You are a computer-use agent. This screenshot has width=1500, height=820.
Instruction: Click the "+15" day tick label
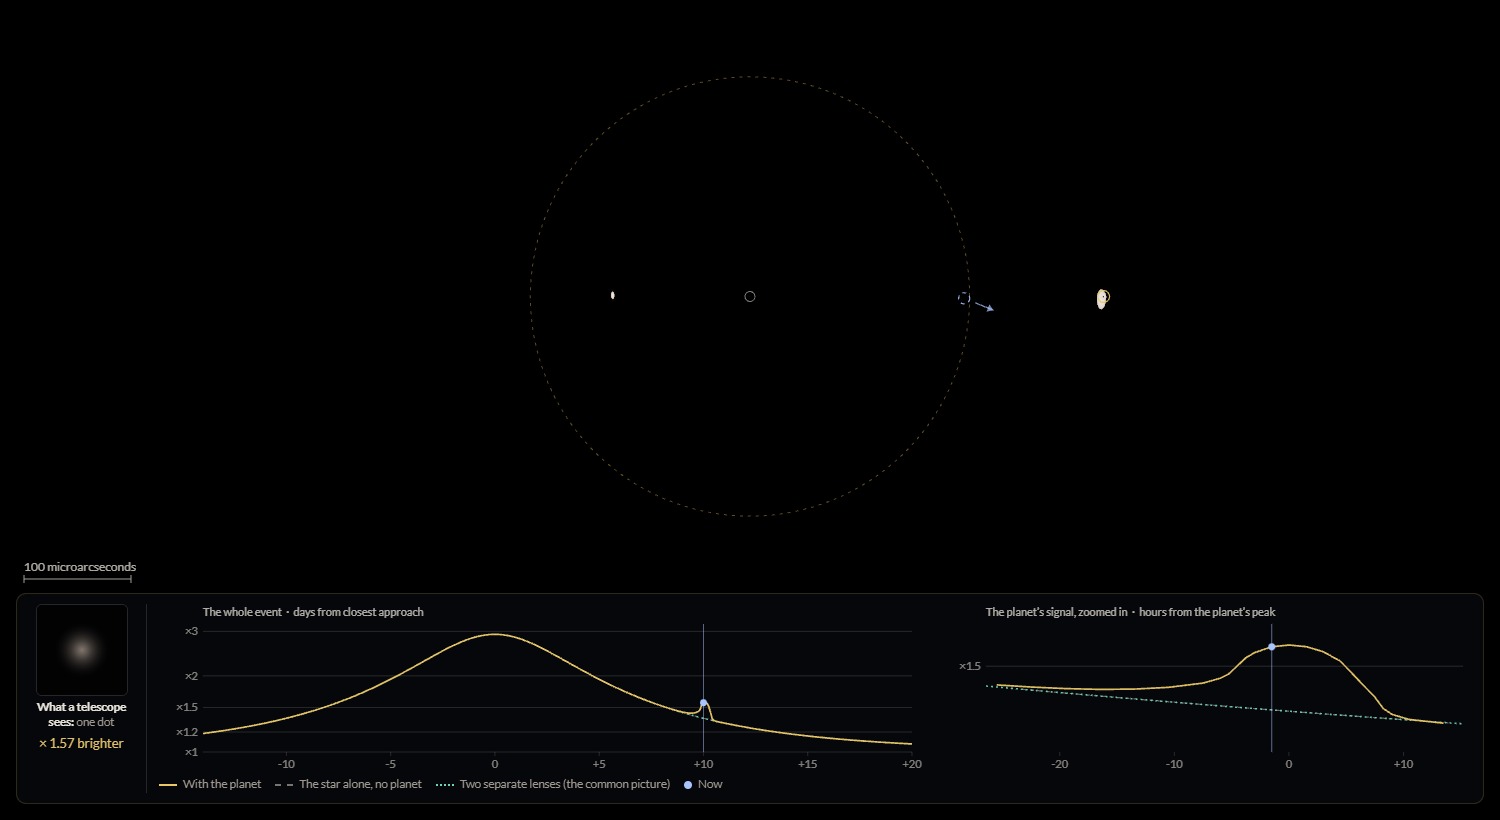(807, 764)
